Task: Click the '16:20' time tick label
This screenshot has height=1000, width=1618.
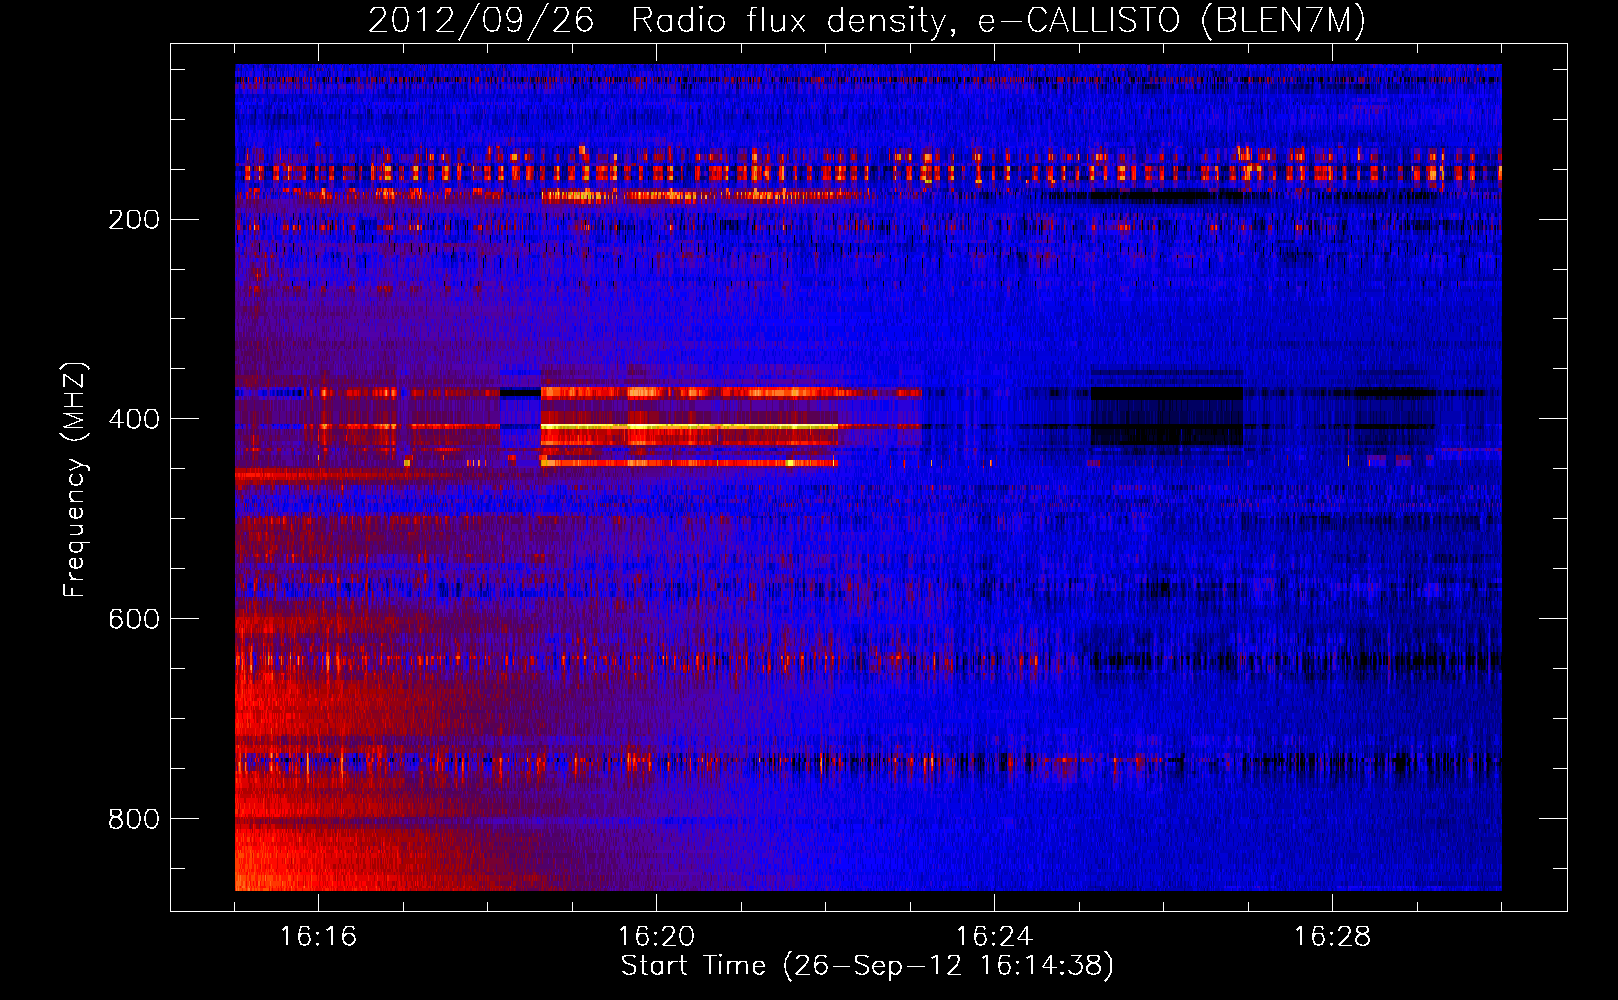Action: tap(656, 937)
